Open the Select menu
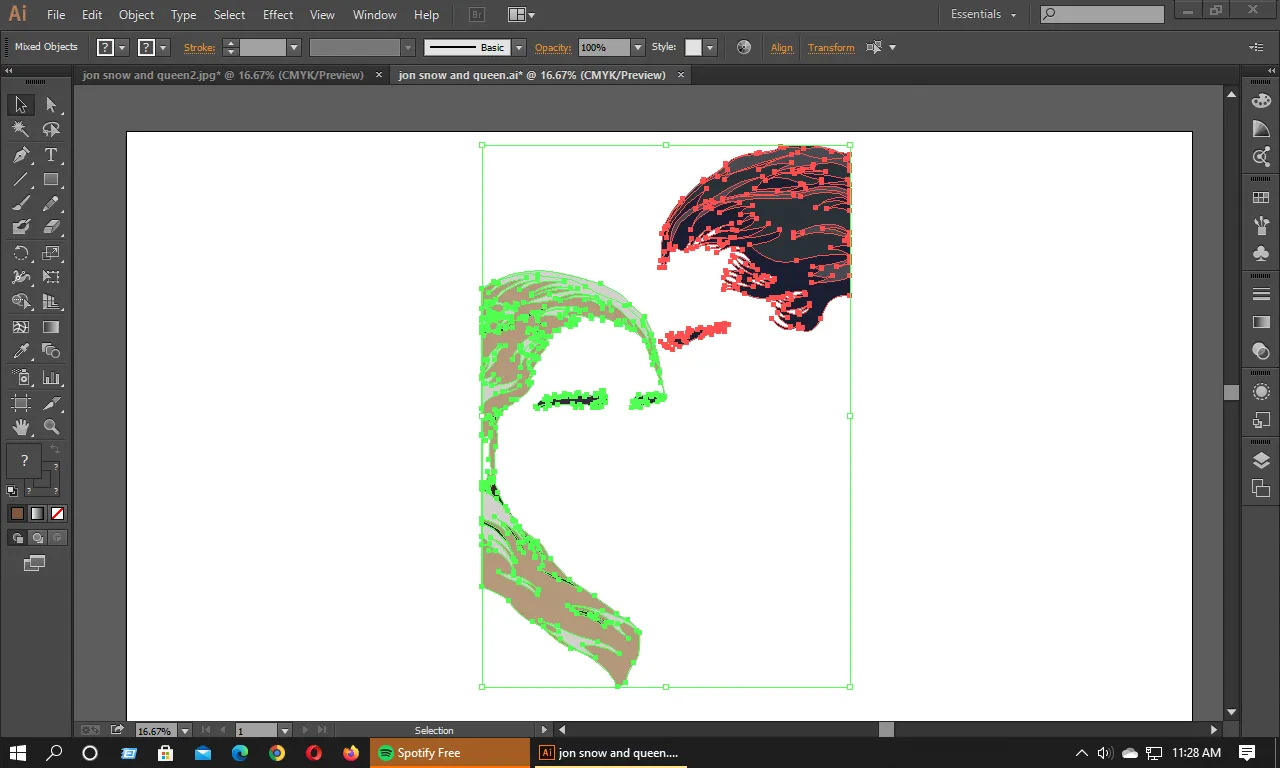Image resolution: width=1280 pixels, height=768 pixels. tap(229, 15)
